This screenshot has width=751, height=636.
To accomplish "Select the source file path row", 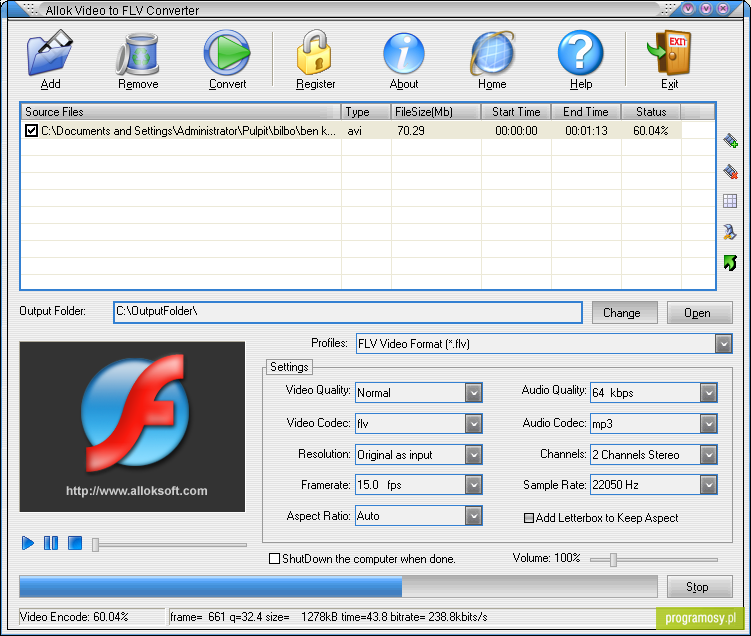I will (x=188, y=131).
